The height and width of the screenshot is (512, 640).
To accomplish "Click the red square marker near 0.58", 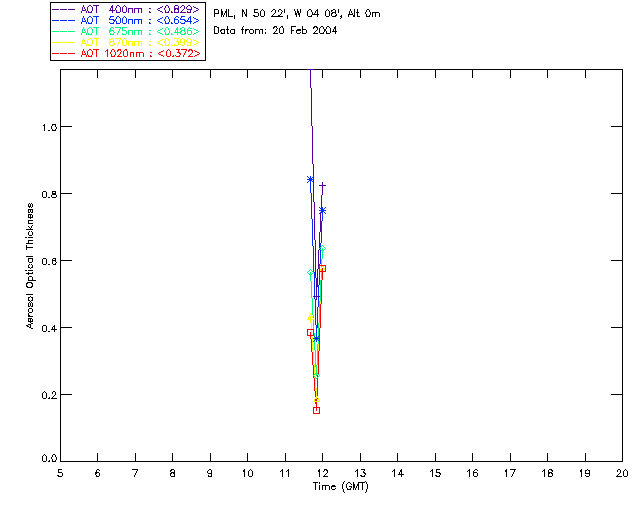I will 322,268.
